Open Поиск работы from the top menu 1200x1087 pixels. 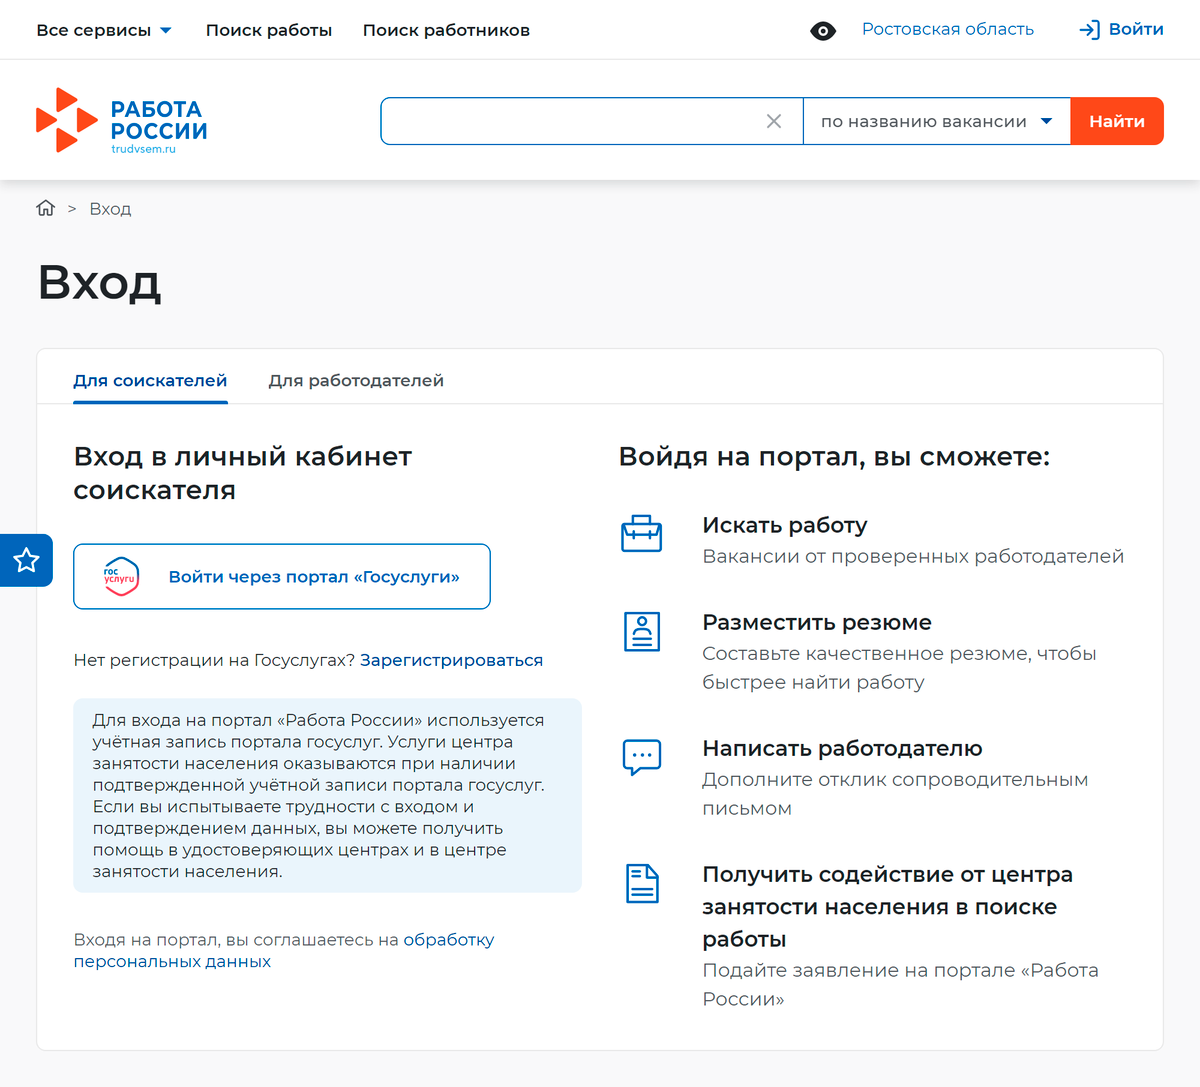268,29
